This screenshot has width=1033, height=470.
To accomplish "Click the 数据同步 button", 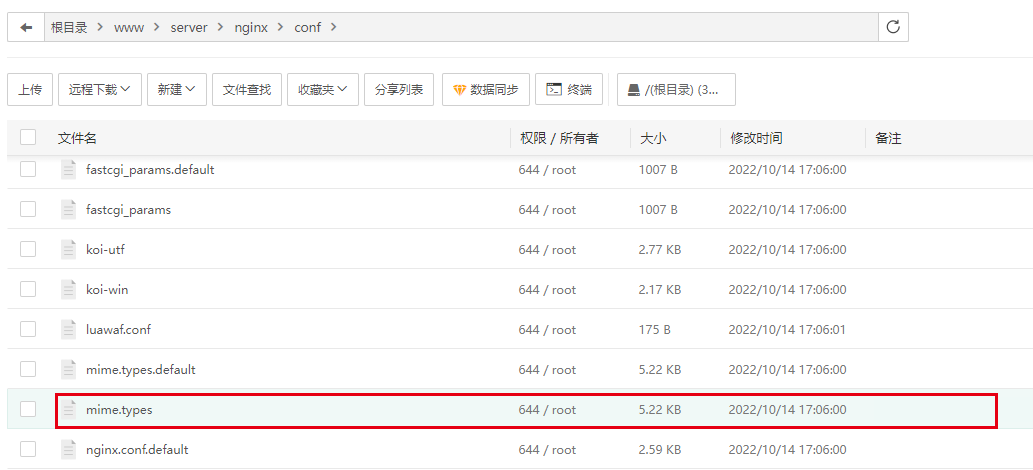I will click(485, 90).
